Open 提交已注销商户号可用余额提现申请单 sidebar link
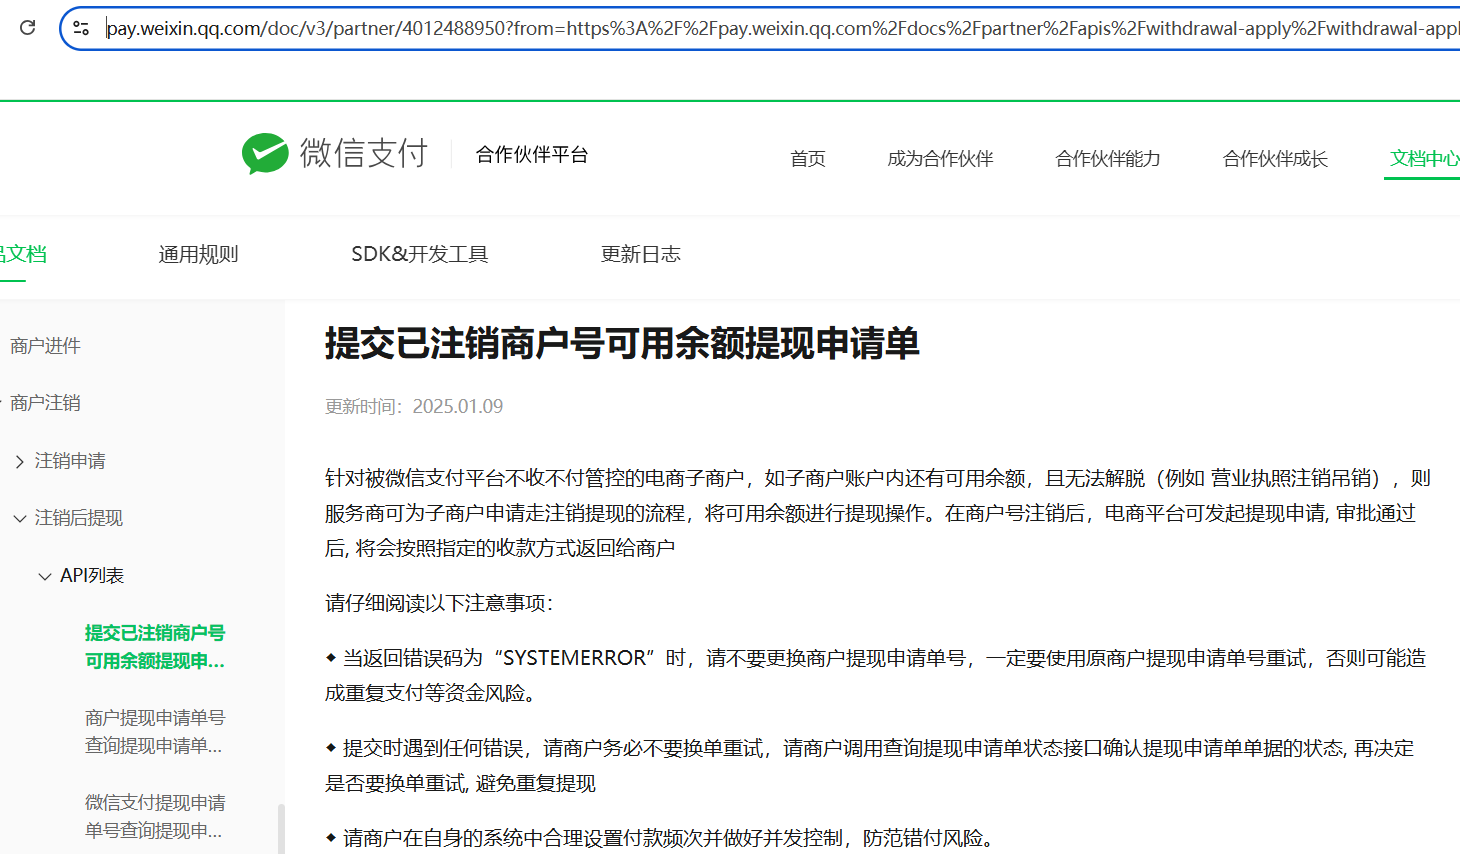1460x854 pixels. [155, 647]
